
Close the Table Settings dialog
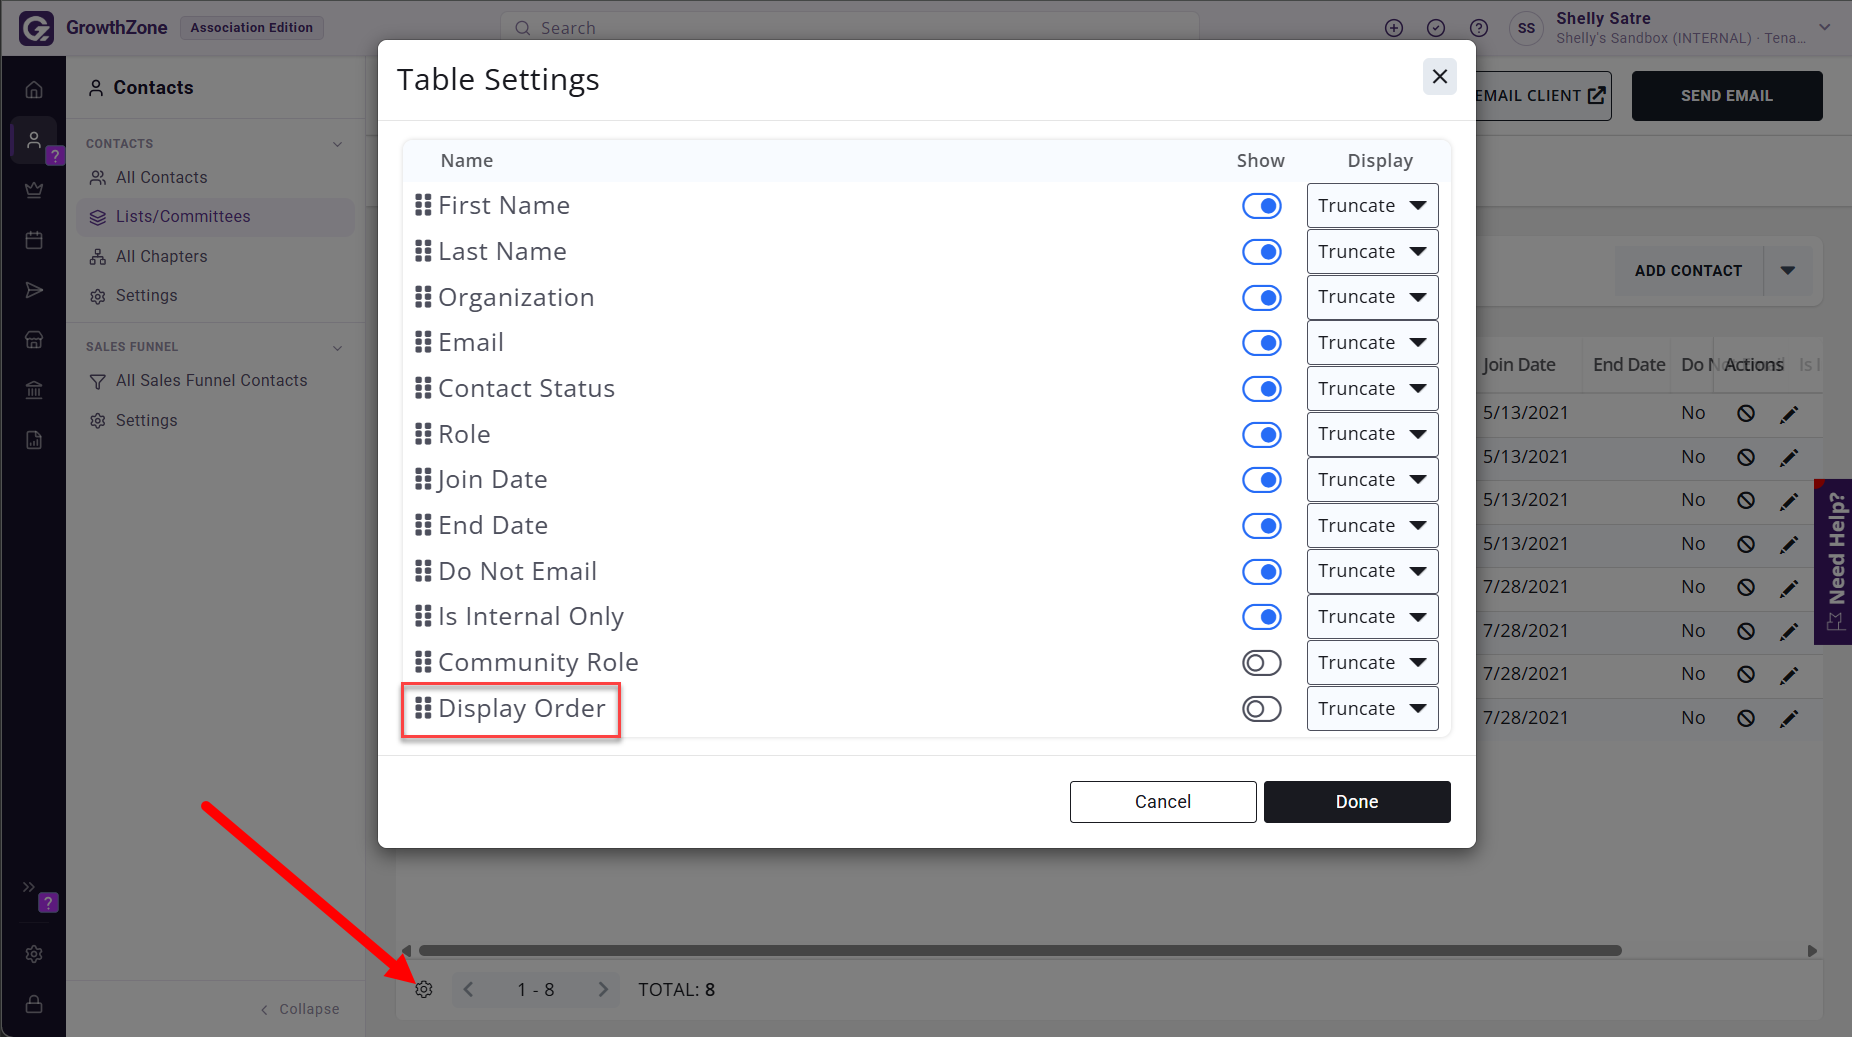pos(1440,76)
